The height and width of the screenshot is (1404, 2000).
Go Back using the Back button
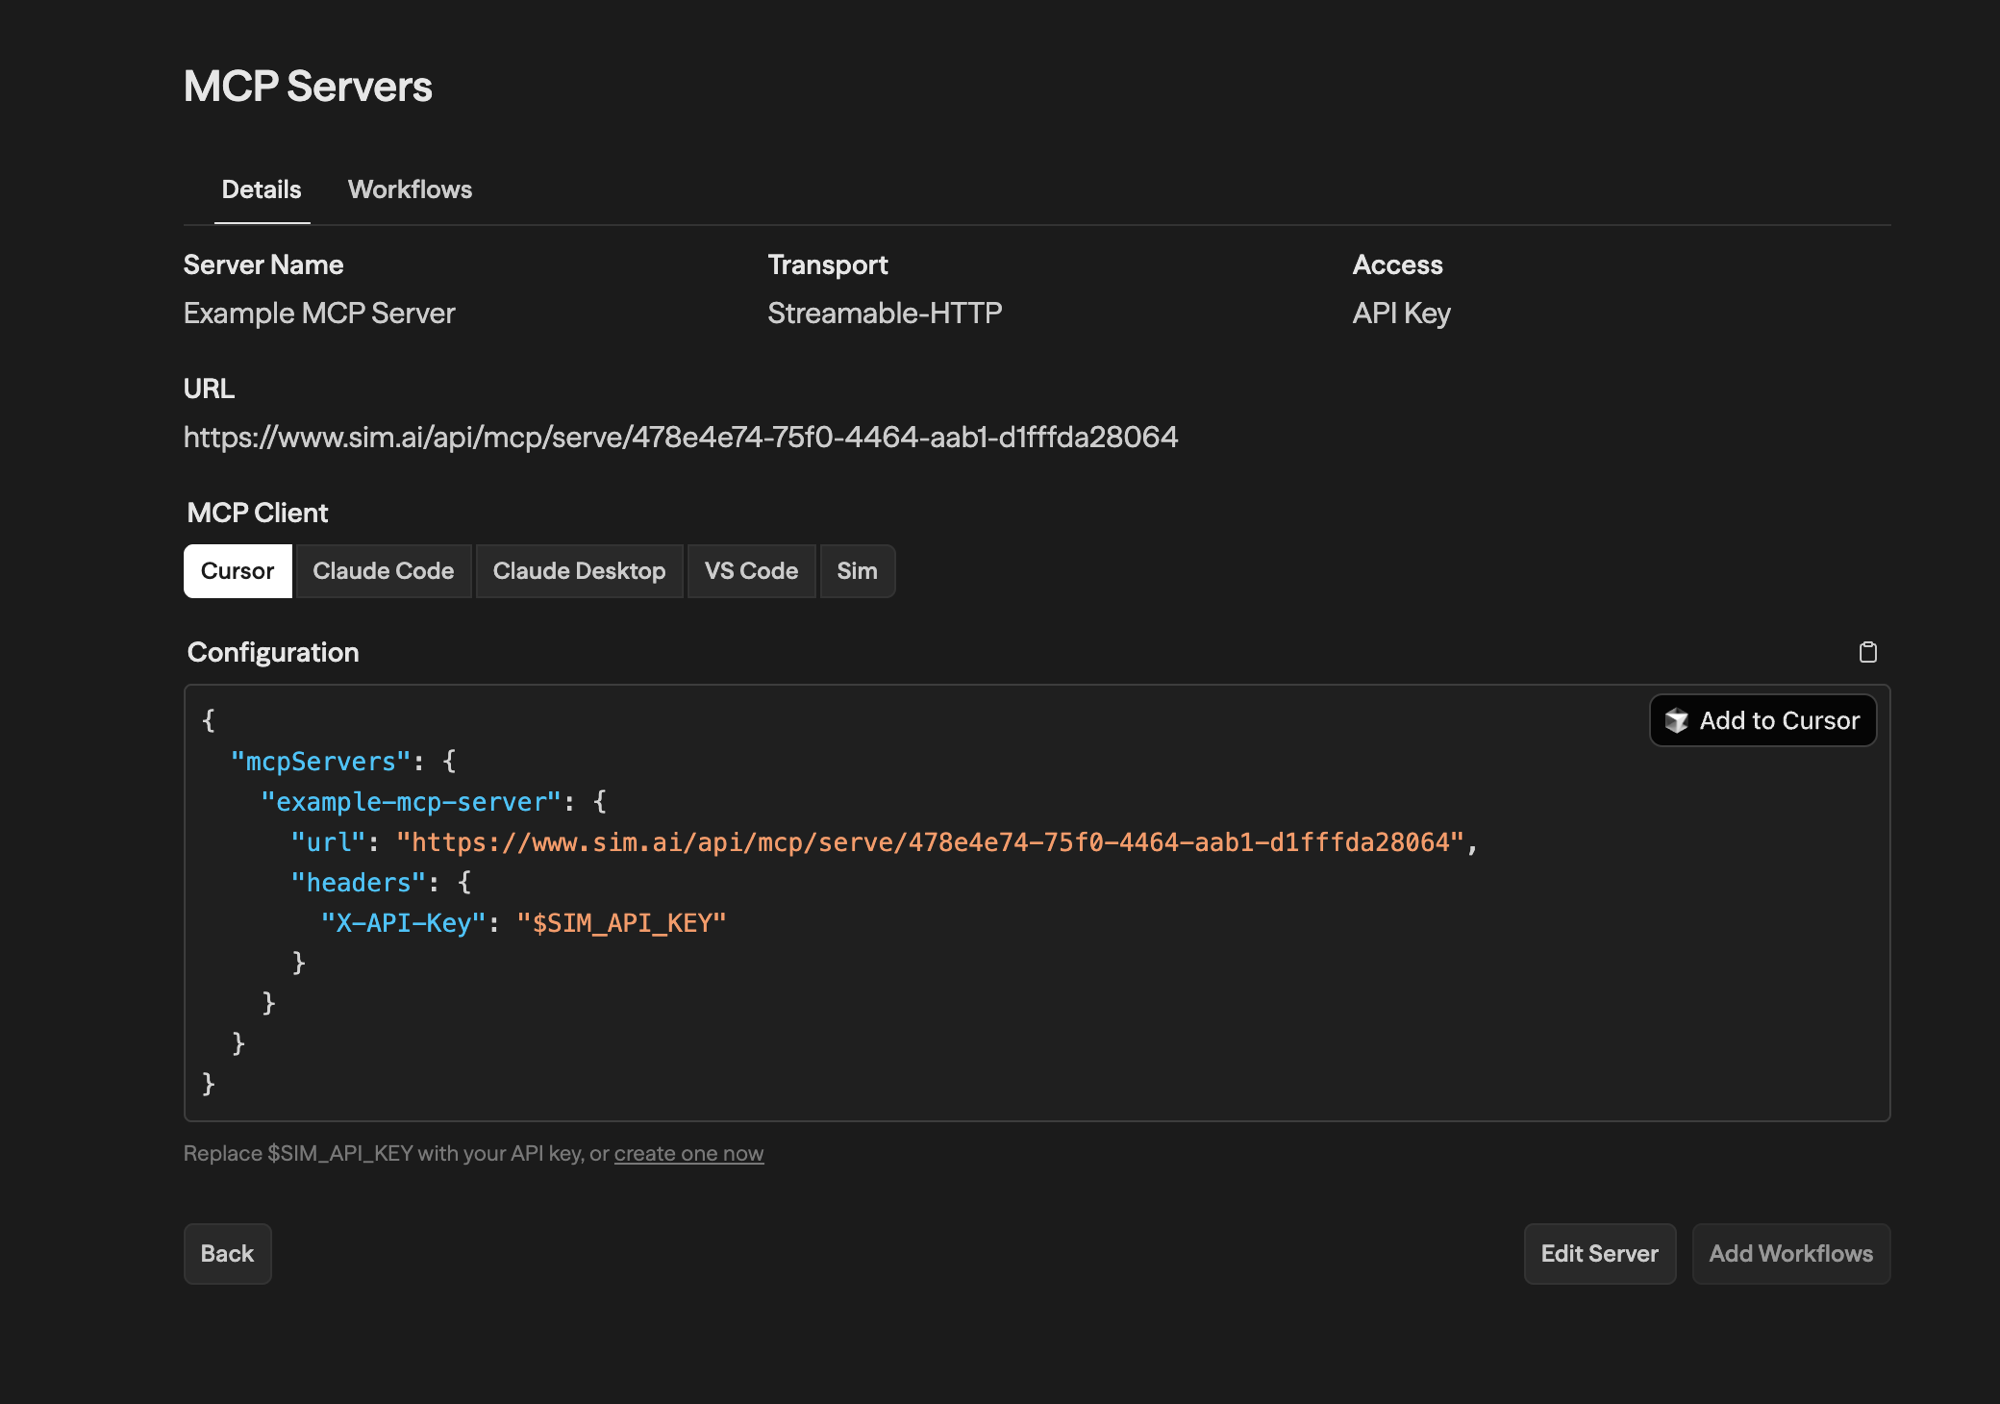point(227,1253)
